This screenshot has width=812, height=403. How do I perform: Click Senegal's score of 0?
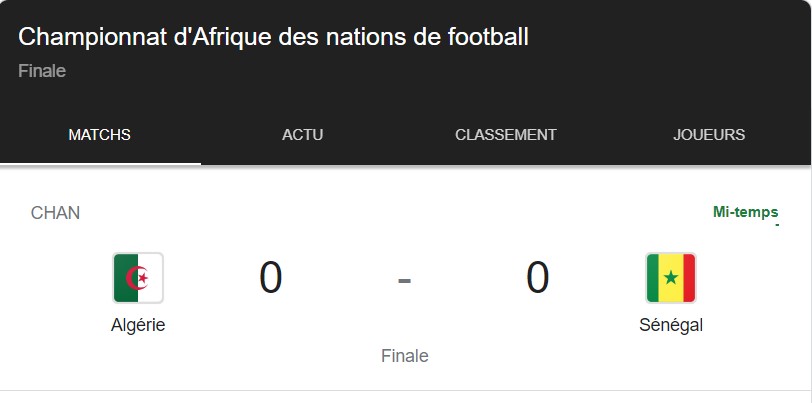click(538, 277)
